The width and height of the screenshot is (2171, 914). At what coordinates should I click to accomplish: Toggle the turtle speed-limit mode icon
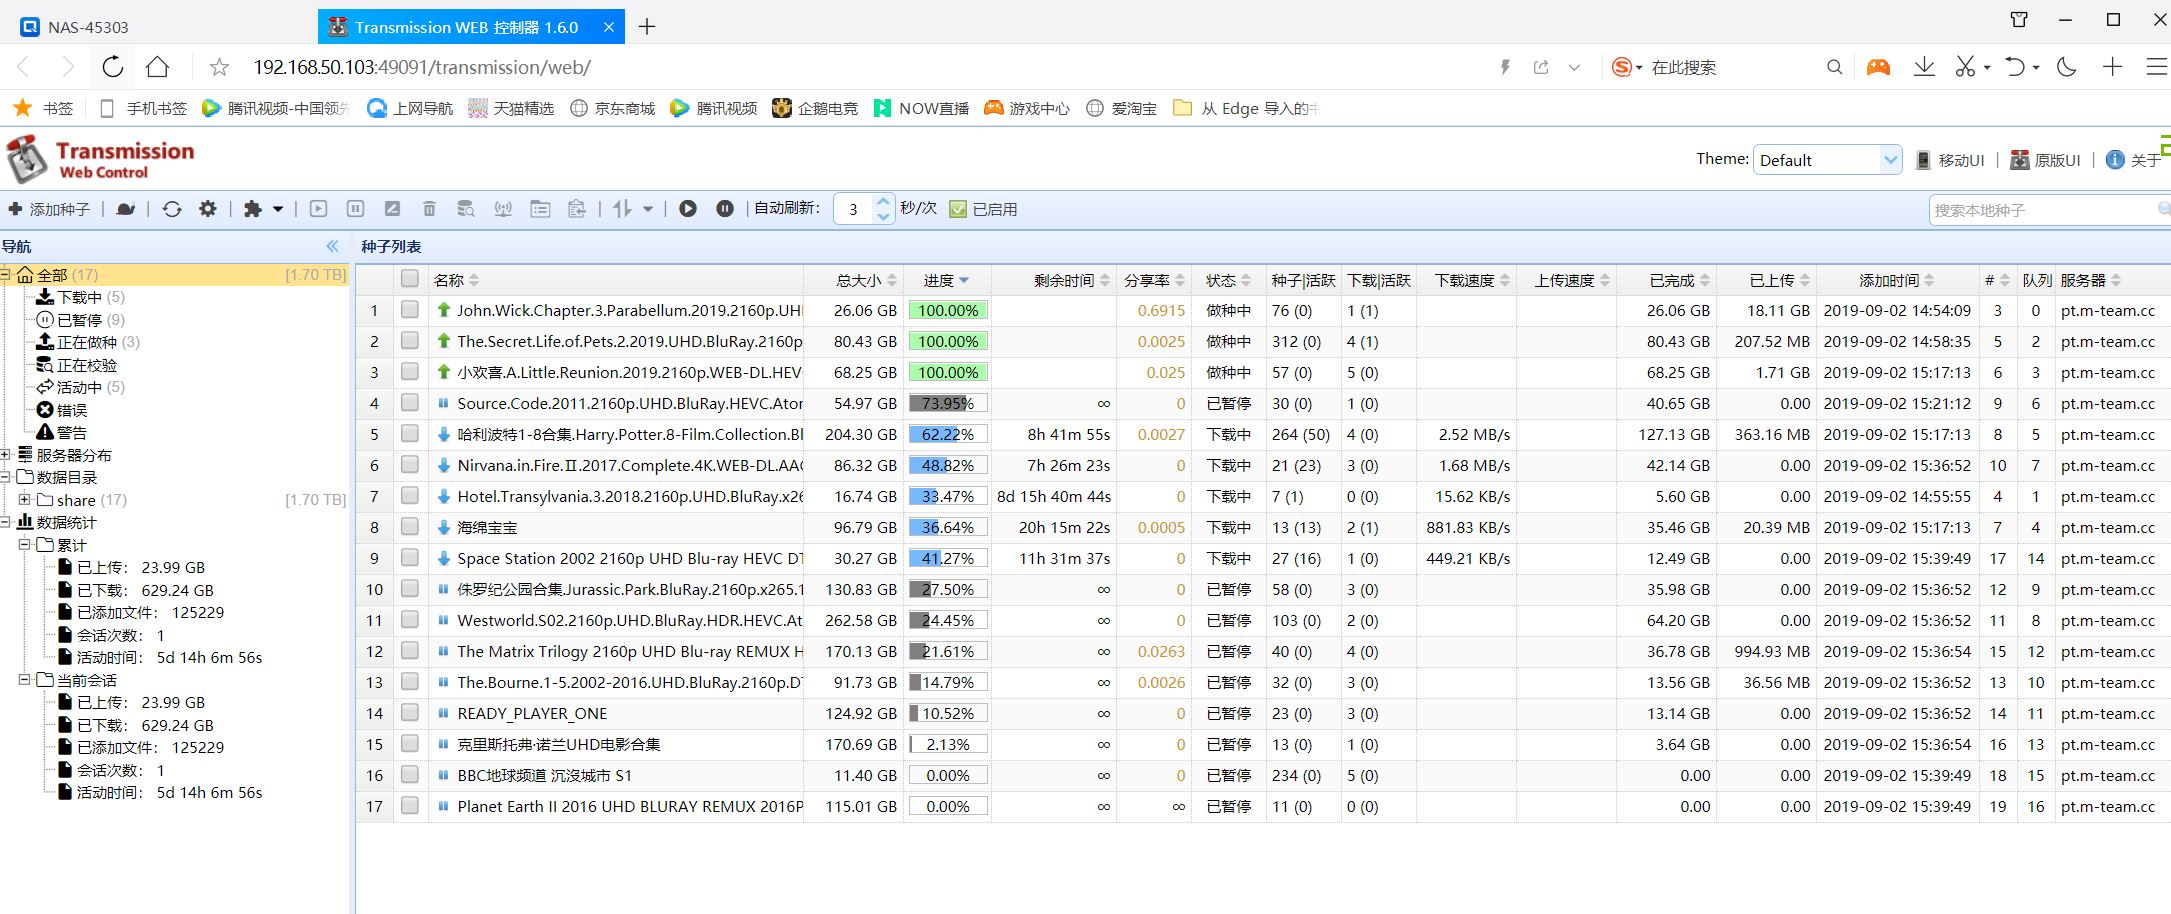(x=125, y=209)
